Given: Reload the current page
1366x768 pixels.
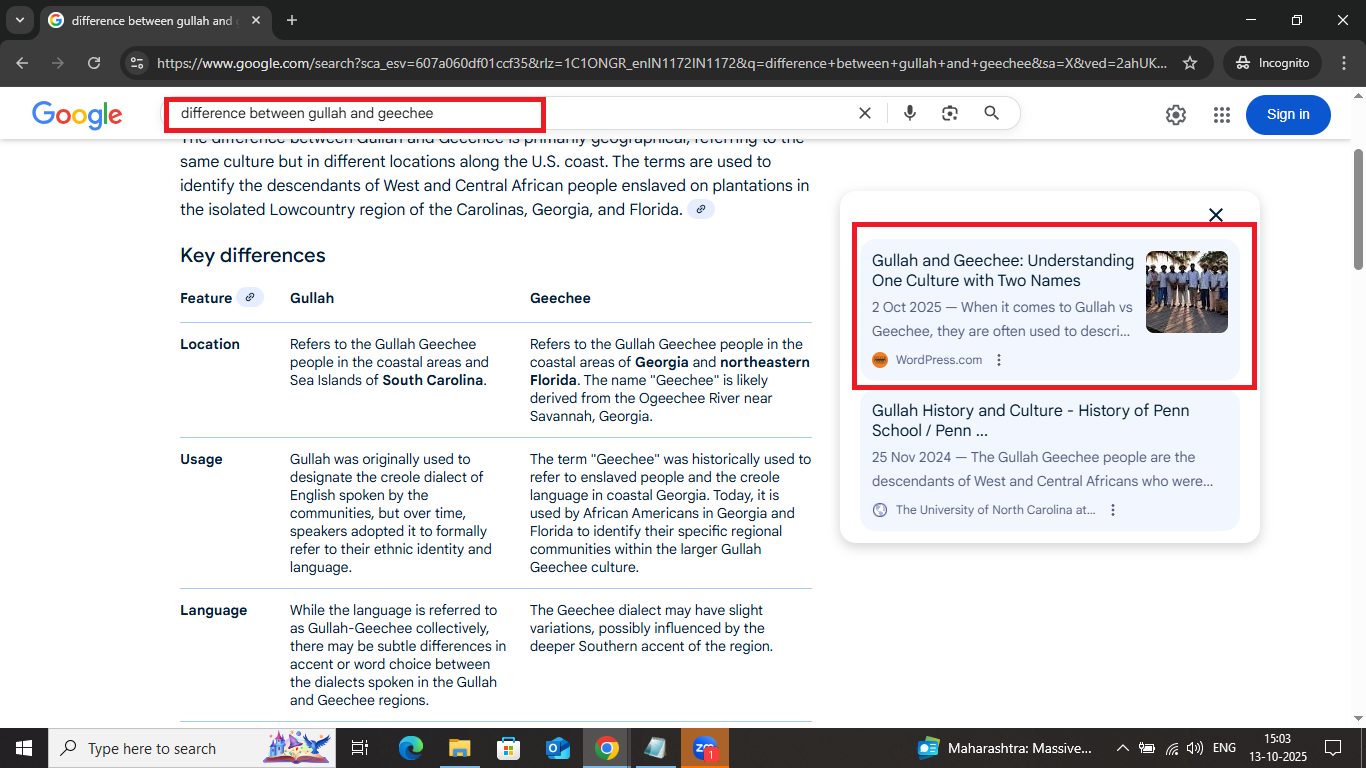Looking at the screenshot, I should coord(94,62).
